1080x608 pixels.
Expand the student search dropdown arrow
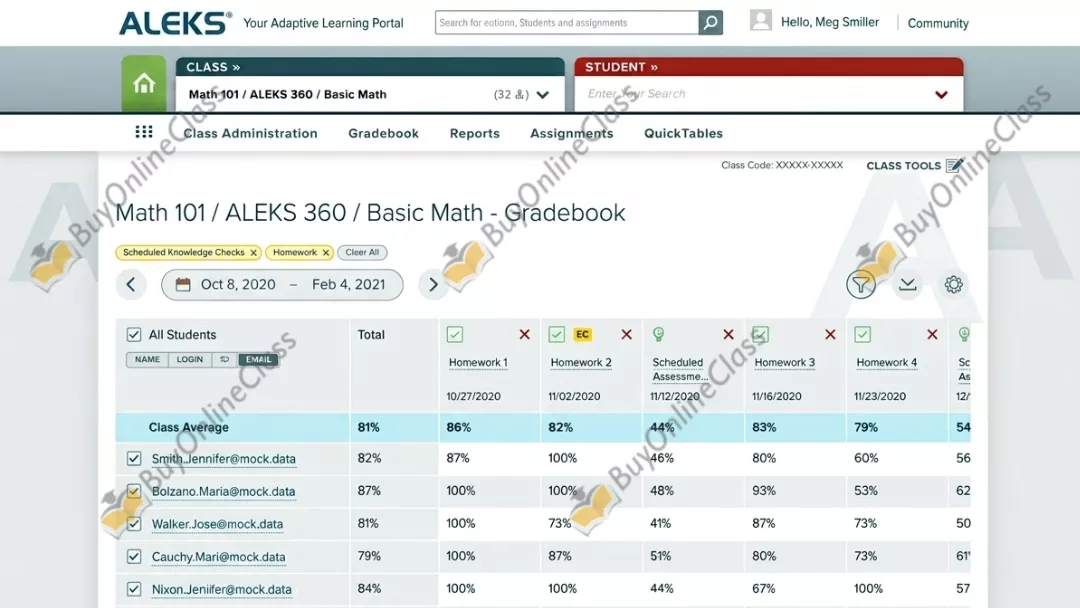941,95
